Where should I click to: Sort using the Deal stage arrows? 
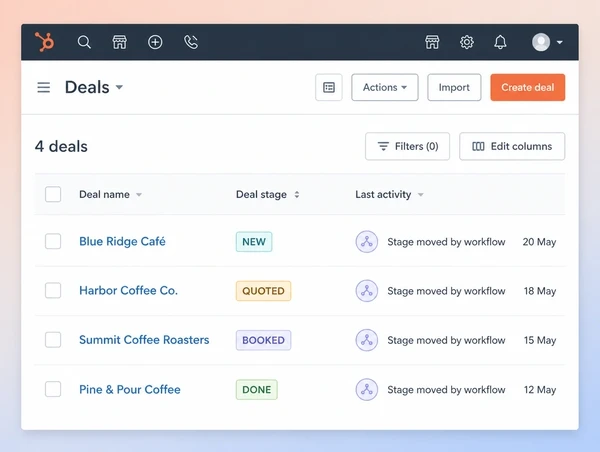point(297,194)
